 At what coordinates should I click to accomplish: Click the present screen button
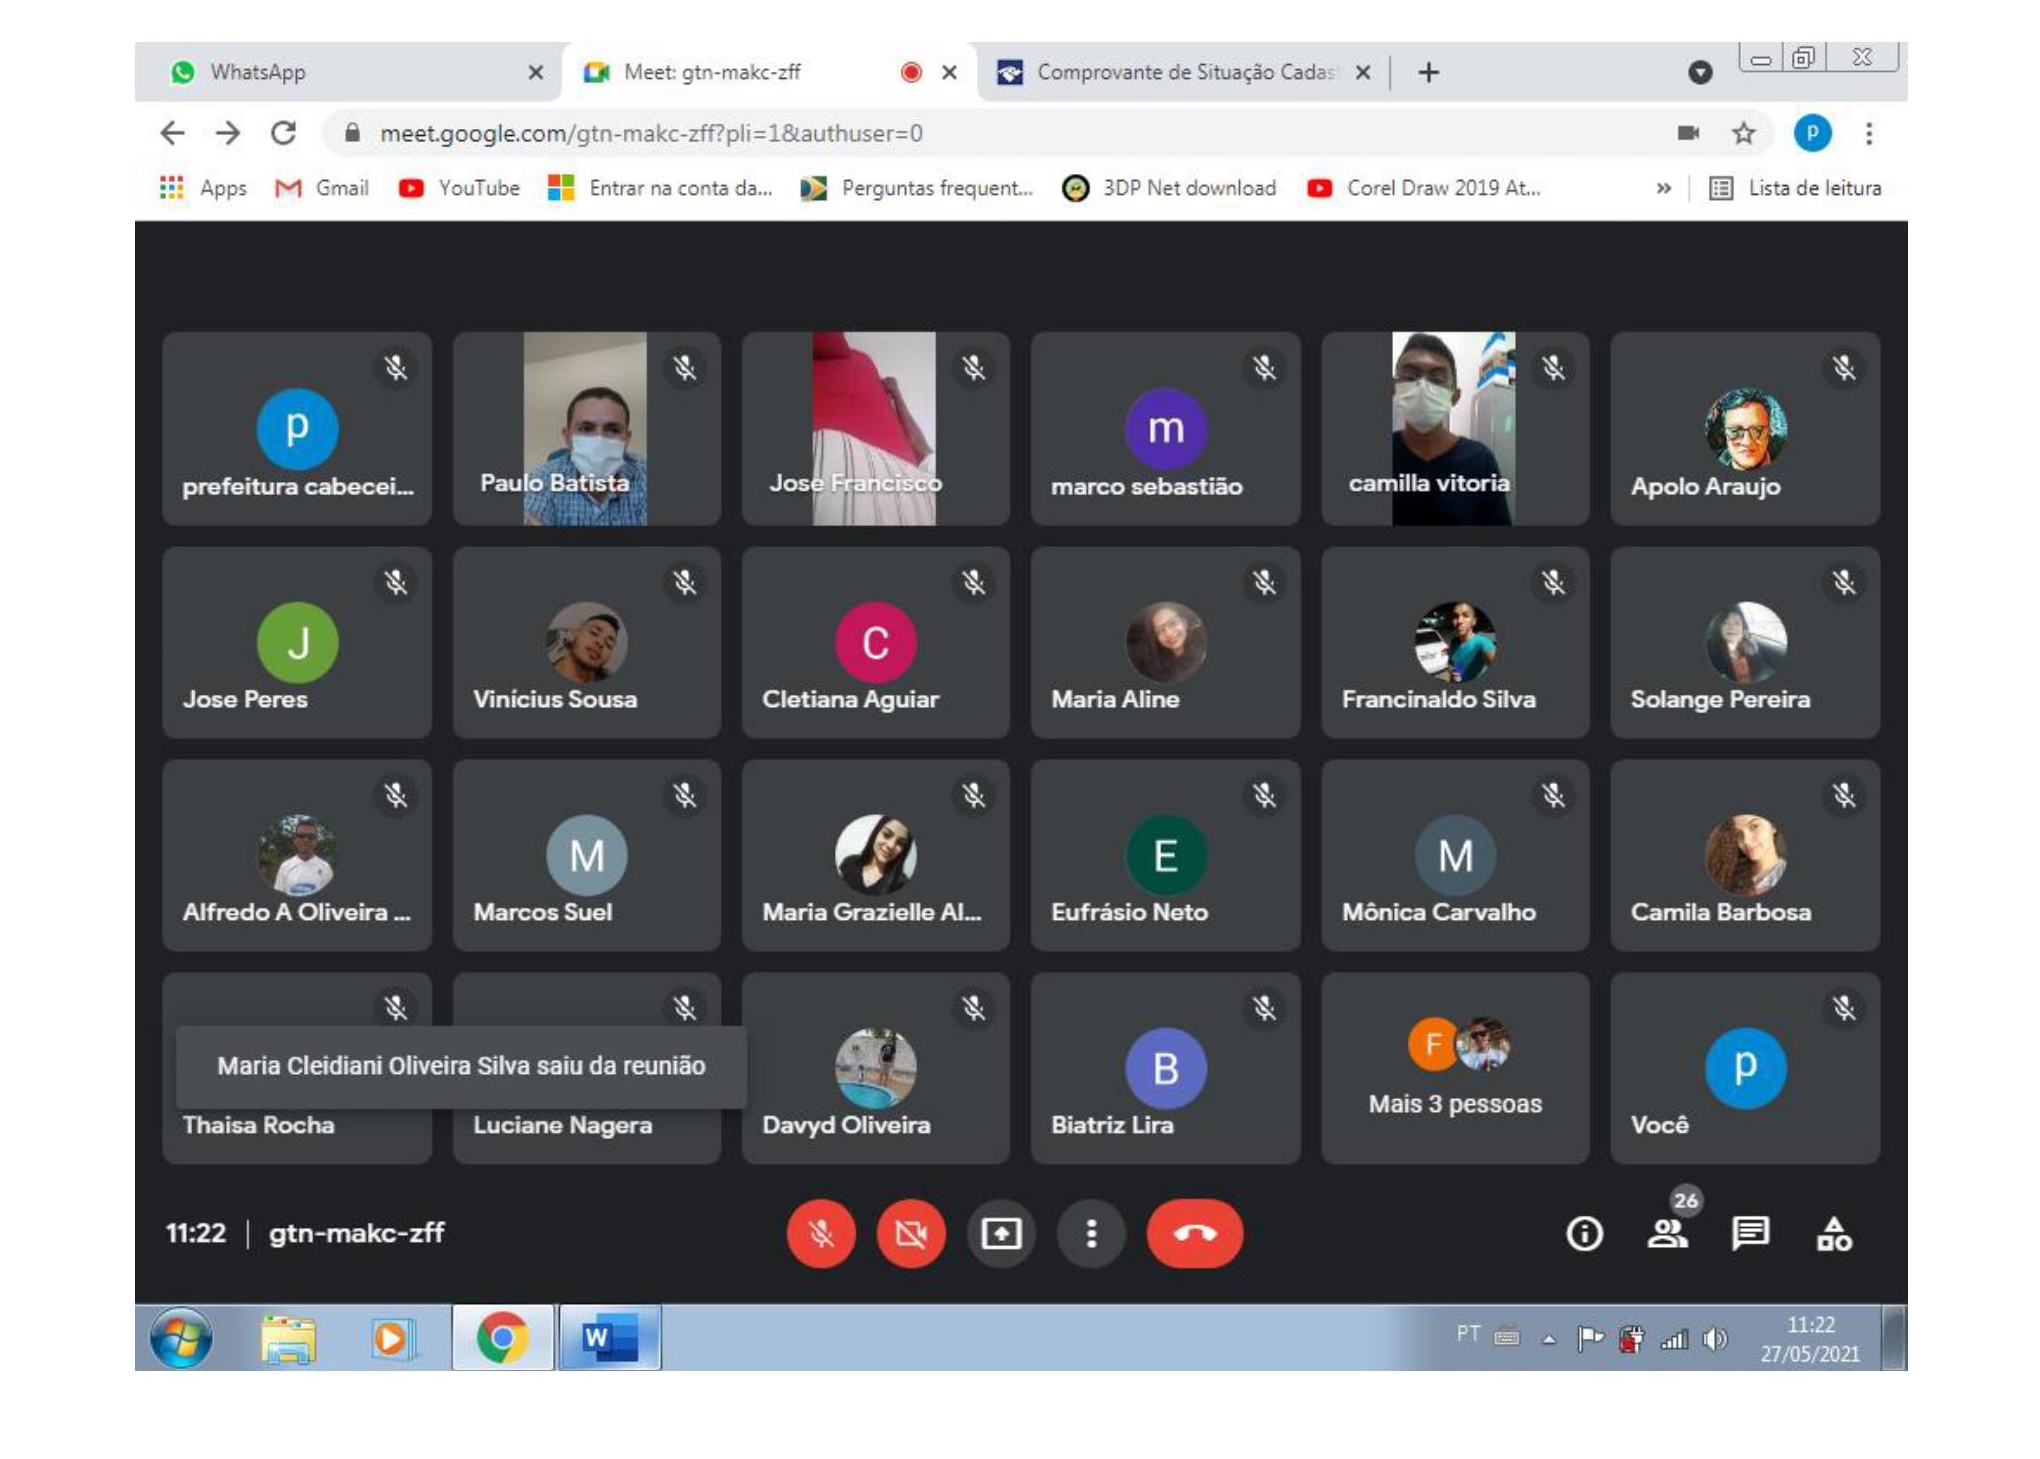click(x=1001, y=1233)
